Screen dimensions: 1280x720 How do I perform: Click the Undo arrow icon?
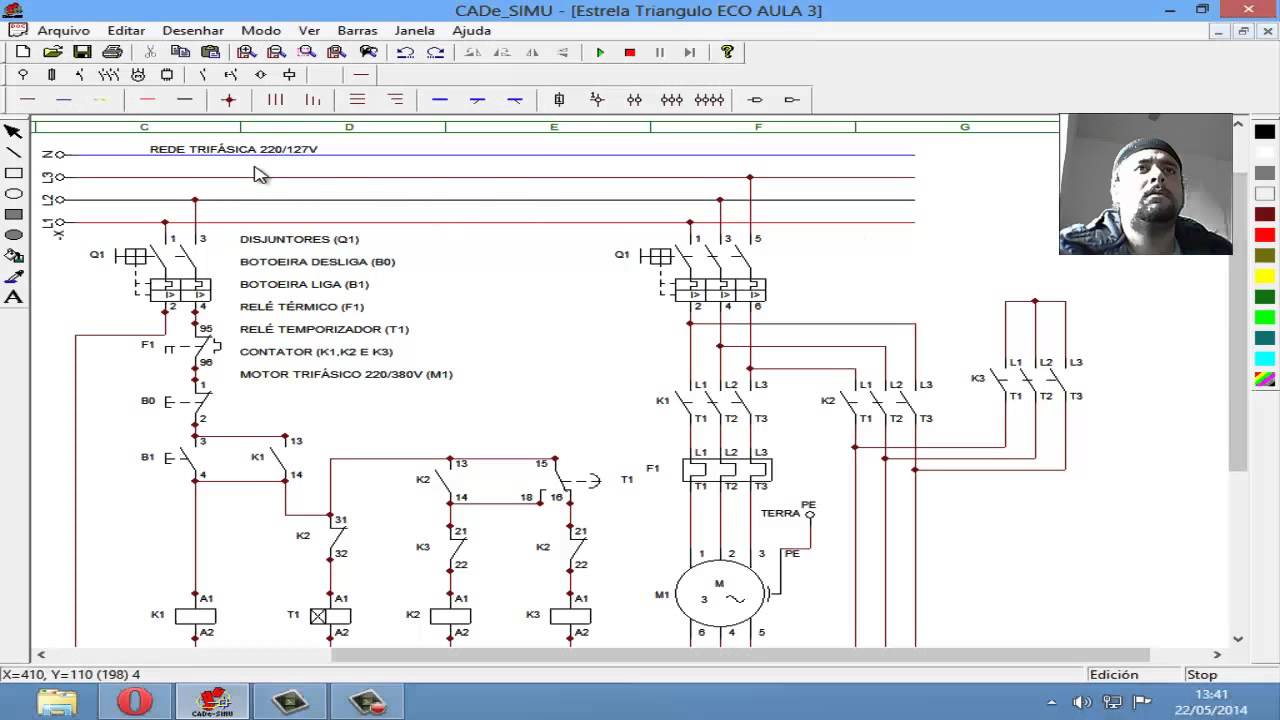pyautogui.click(x=405, y=52)
